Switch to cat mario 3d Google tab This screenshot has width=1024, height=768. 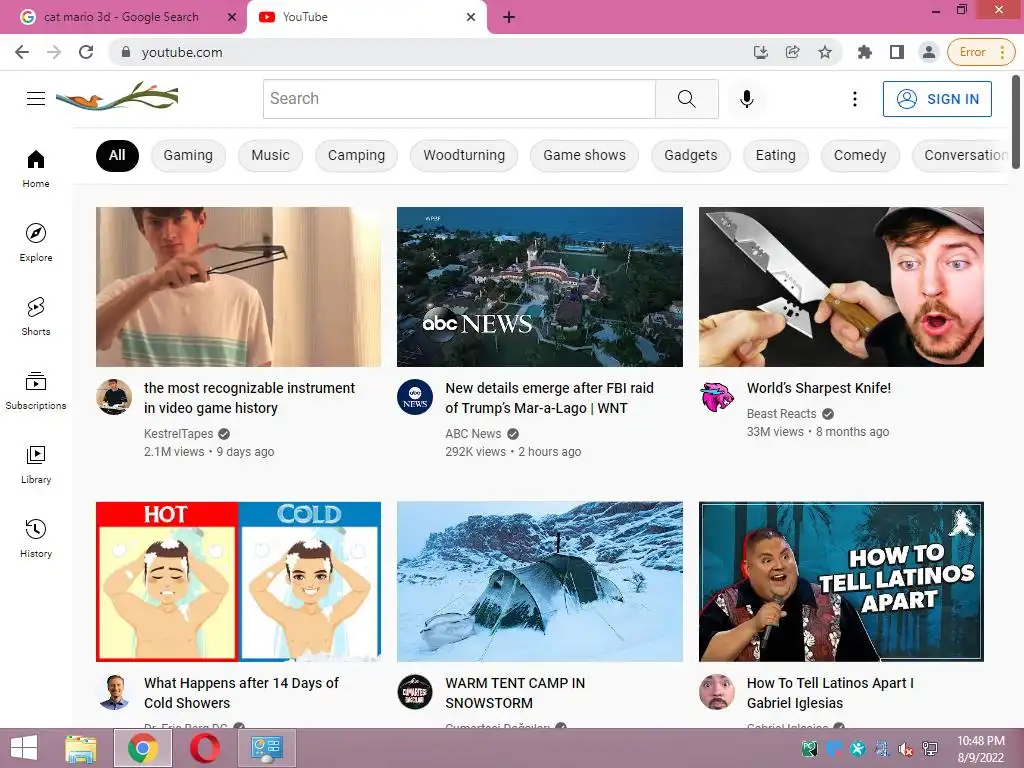tap(121, 18)
